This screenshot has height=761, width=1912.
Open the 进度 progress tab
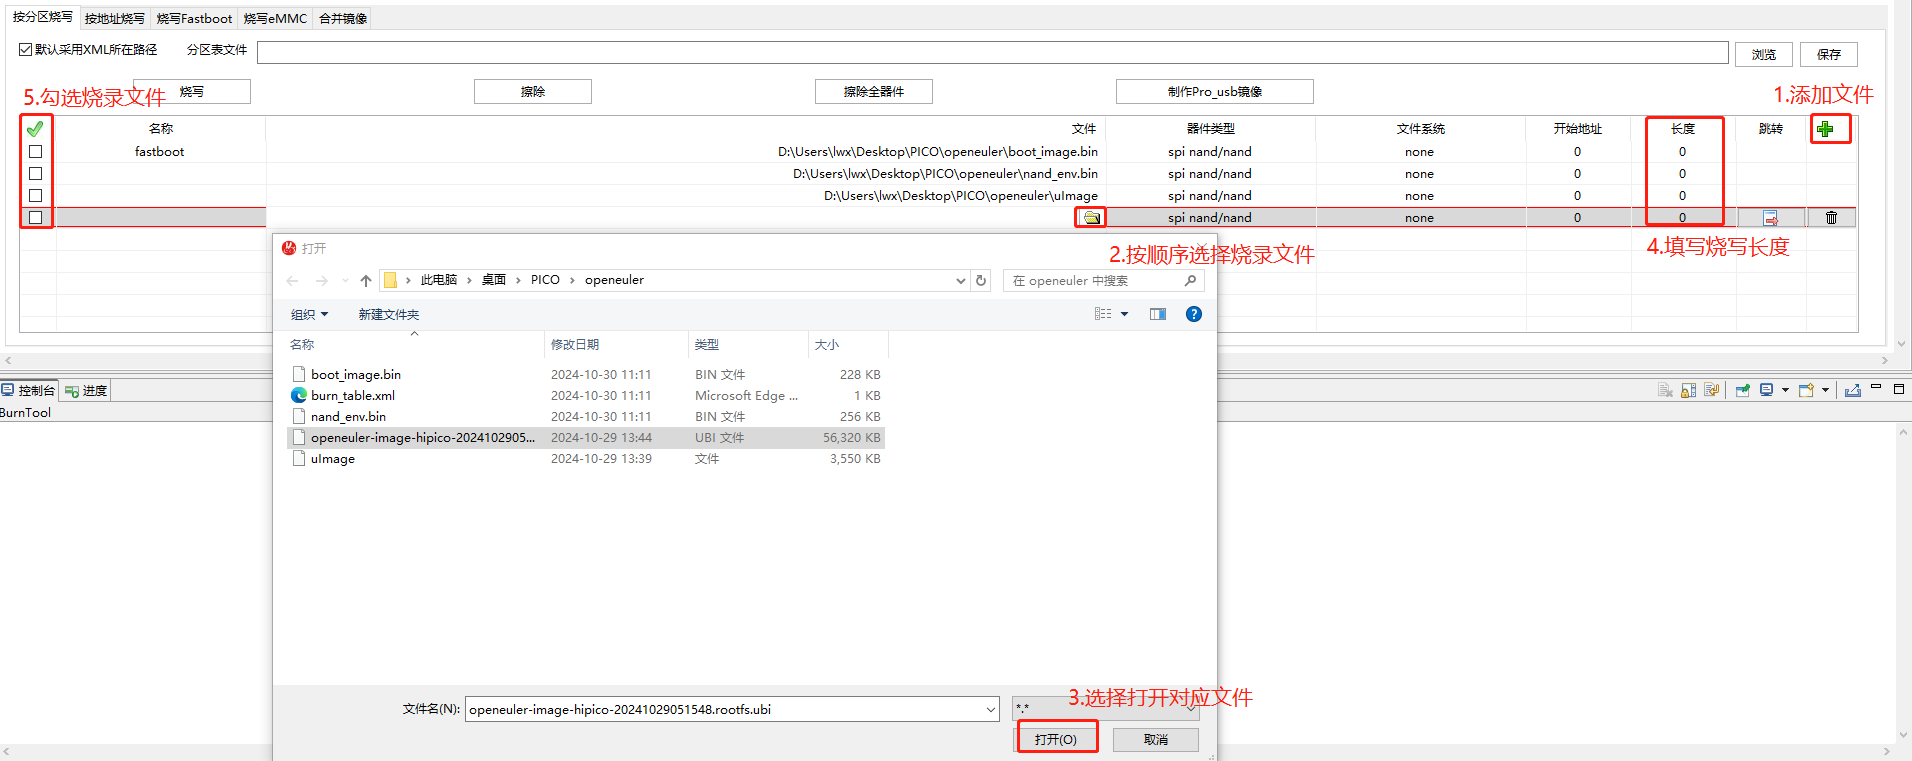click(86, 391)
